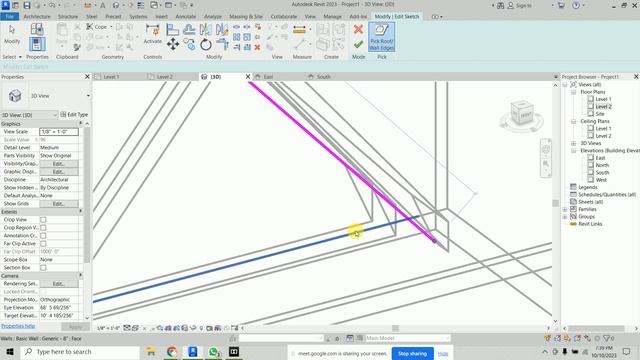
Task: Click the View Scale input field
Action: pyautogui.click(x=59, y=132)
